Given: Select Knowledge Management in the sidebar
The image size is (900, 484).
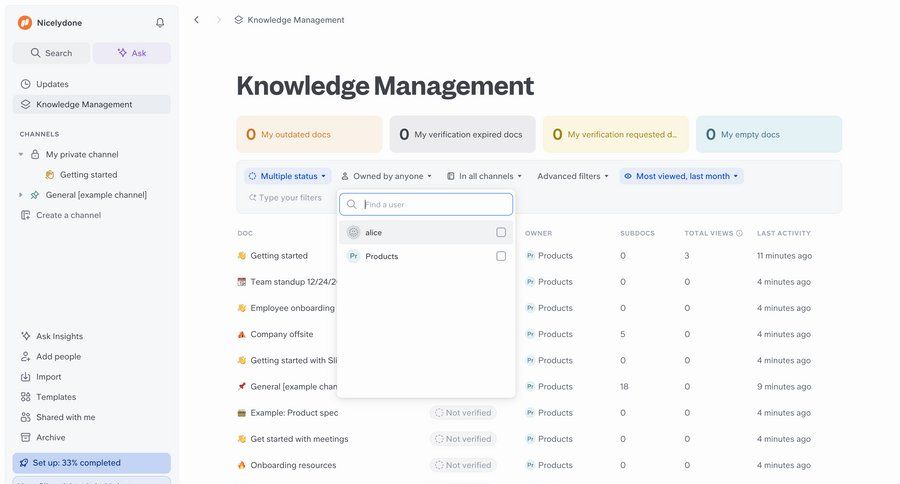Looking at the screenshot, I should pyautogui.click(x=84, y=104).
